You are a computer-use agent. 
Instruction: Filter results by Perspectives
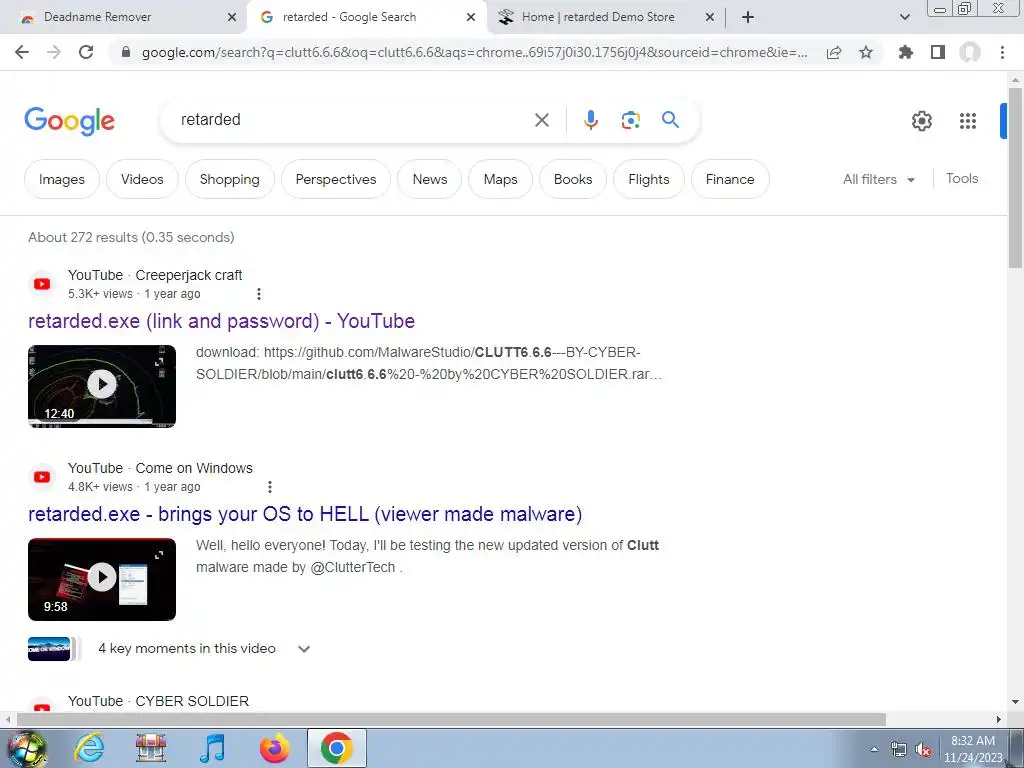coord(336,179)
